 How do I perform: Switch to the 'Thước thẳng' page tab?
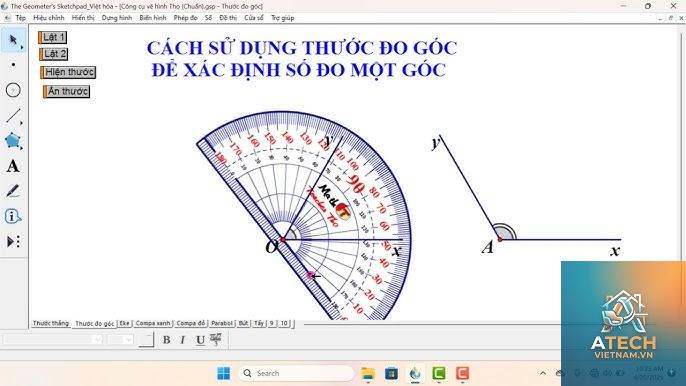[51, 323]
